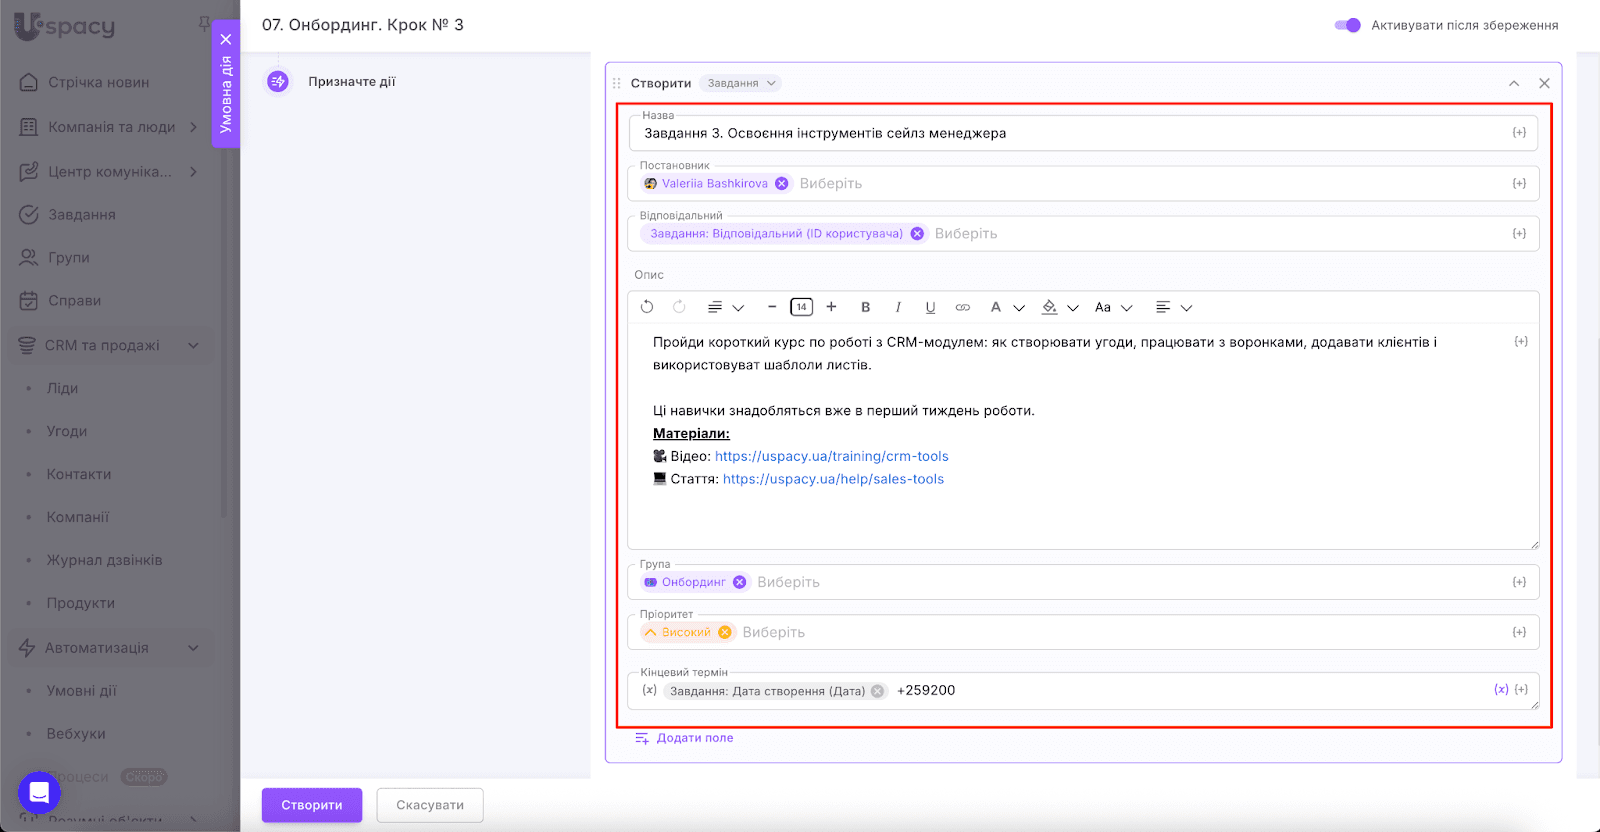Go to Журнал дзвінків
Screen dimensions: 1600x832
(104, 560)
